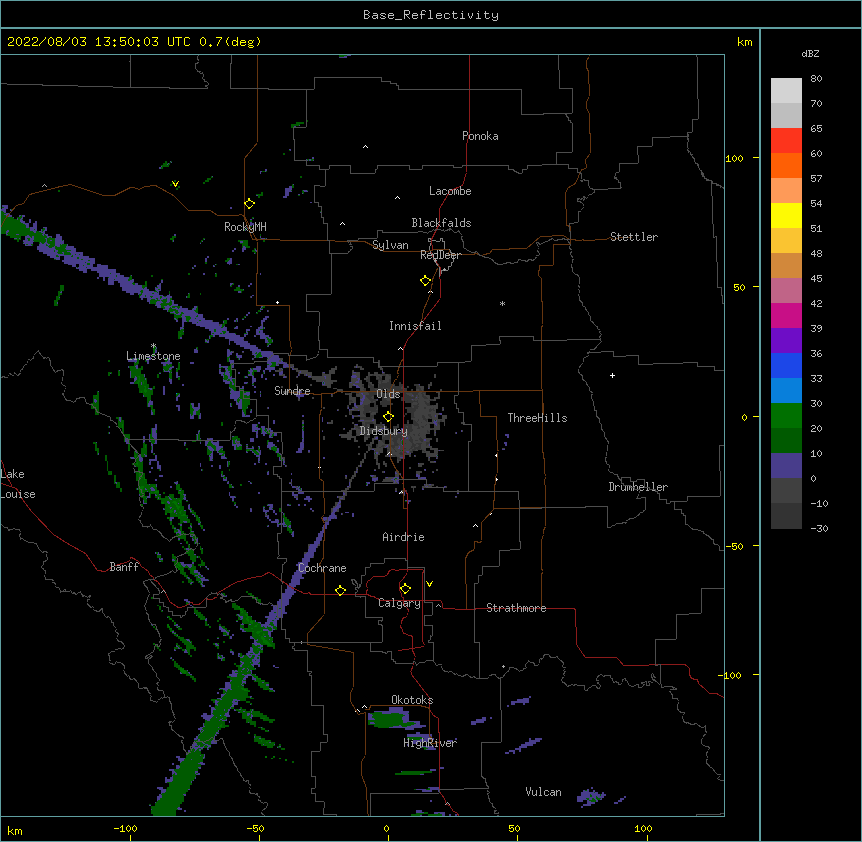This screenshot has width=862, height=842.
Task: Click the Lake Louise label
Action: click(x=18, y=484)
